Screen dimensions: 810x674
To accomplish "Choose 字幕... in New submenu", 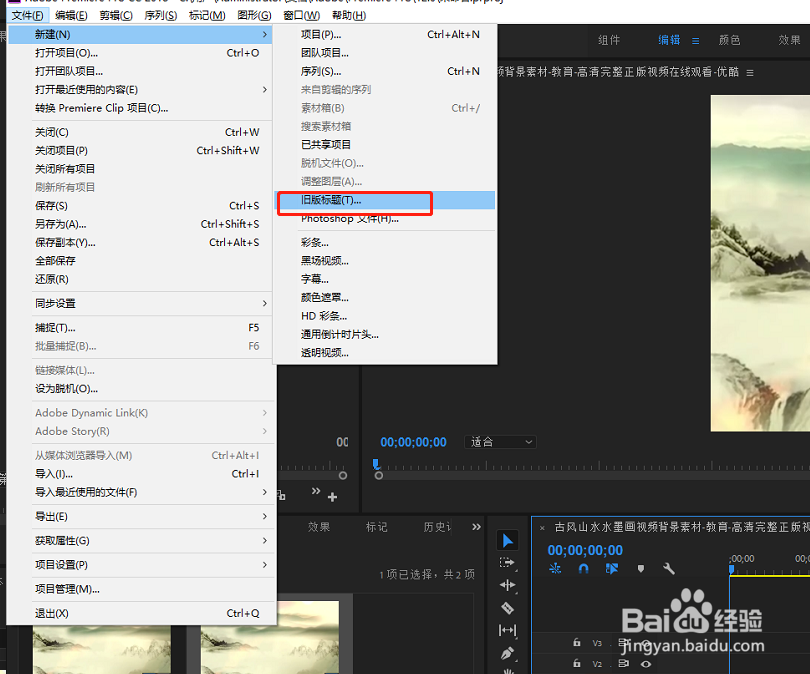I will point(385,279).
